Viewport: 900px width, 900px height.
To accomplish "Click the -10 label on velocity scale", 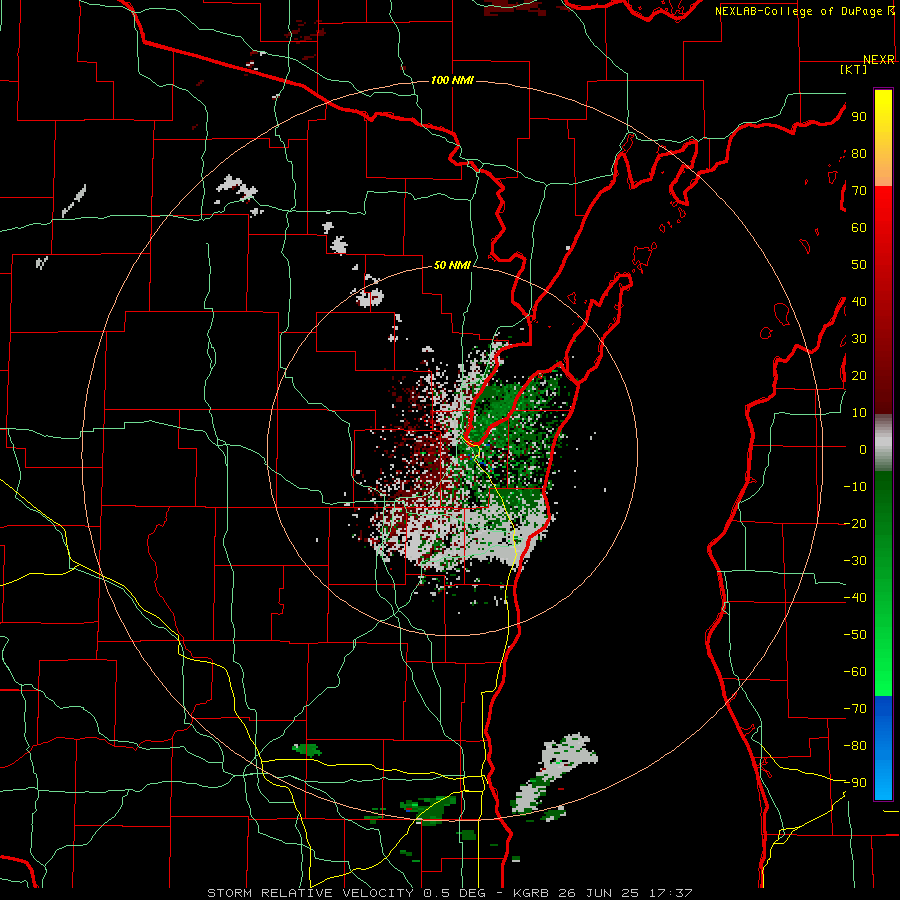I will pos(855,487).
